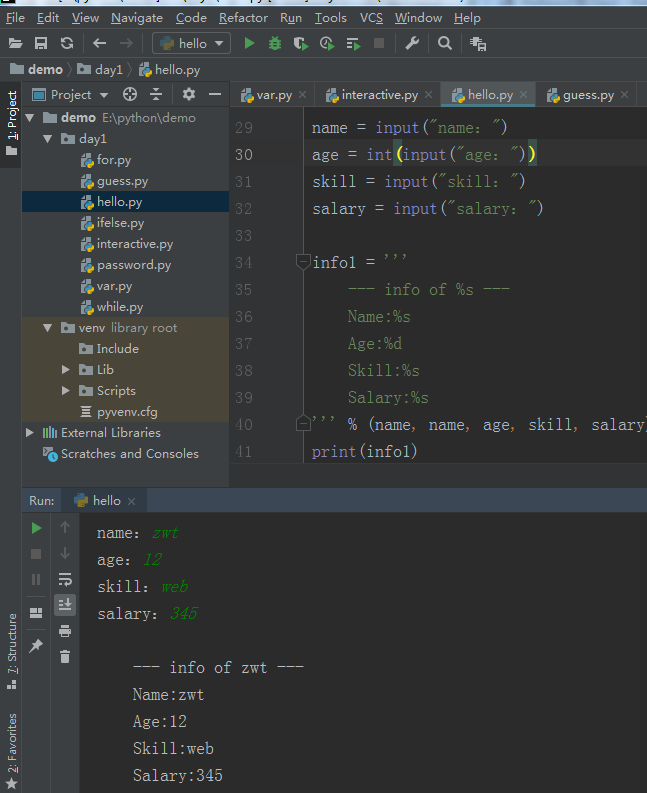
Task: Select password.py in project tree
Action: [x=126, y=265]
